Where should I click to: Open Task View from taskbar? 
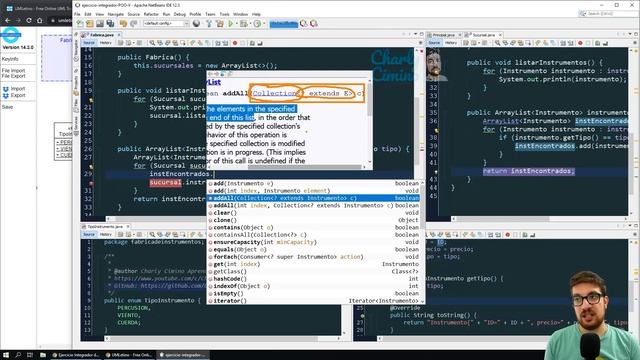click(x=30, y=355)
